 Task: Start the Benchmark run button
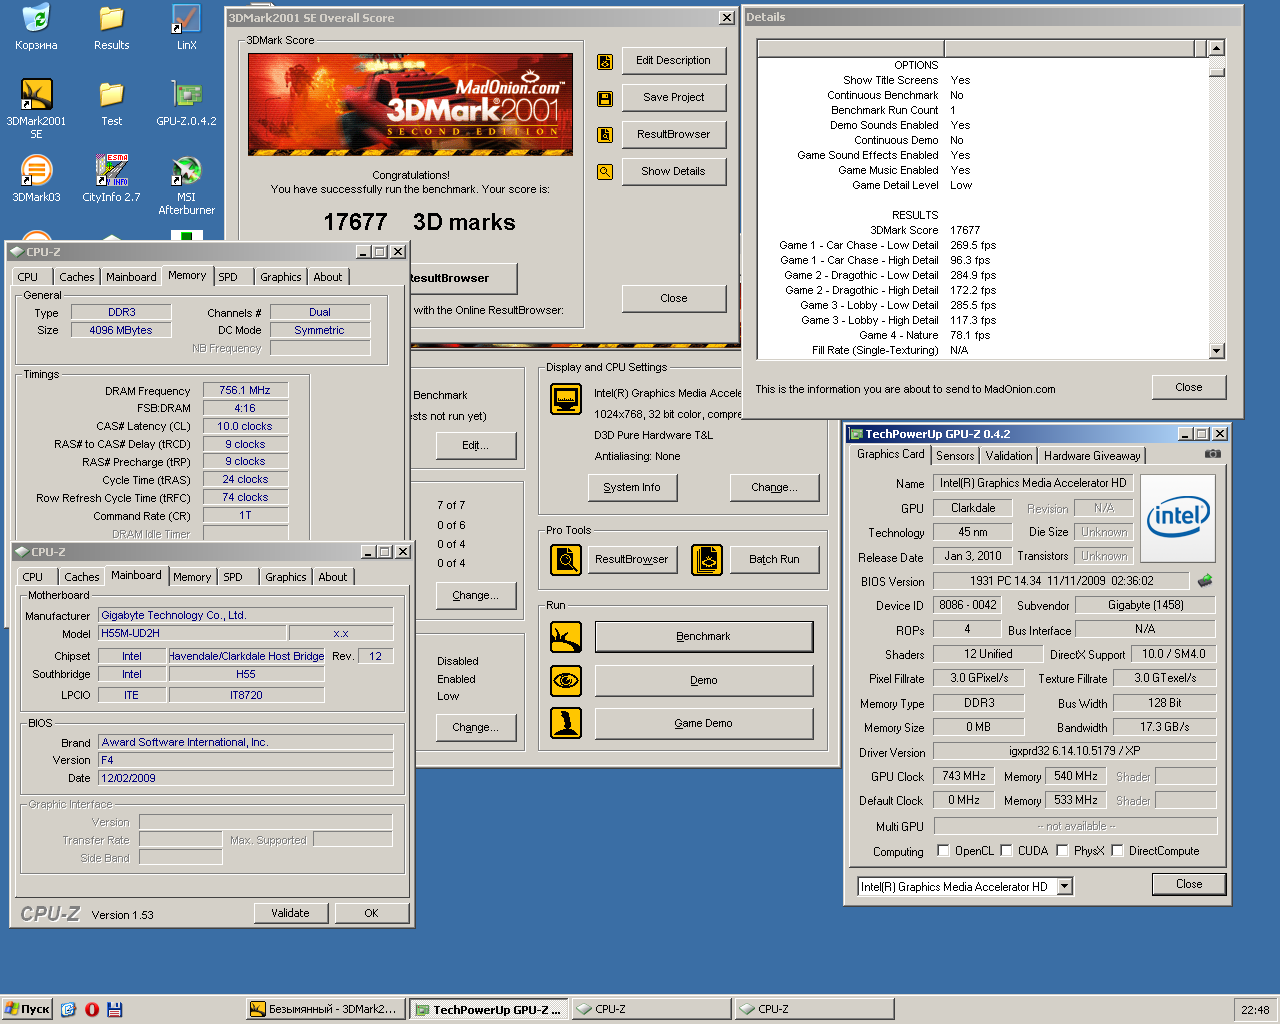(x=704, y=637)
